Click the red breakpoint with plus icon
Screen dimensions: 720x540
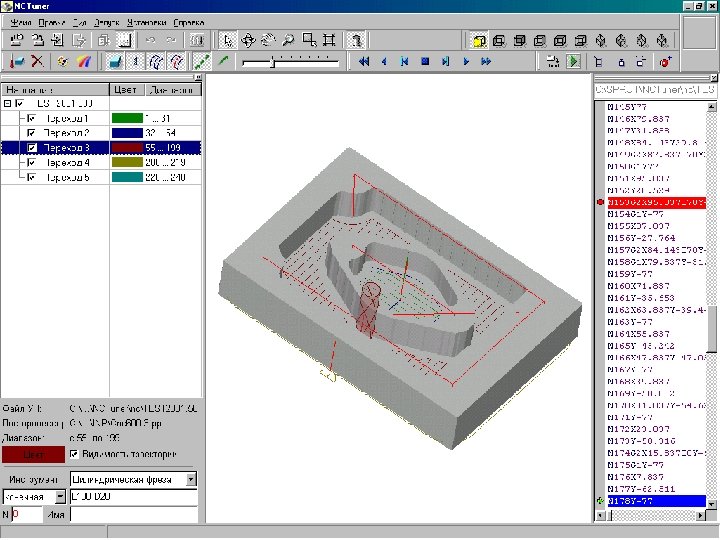tap(665, 62)
